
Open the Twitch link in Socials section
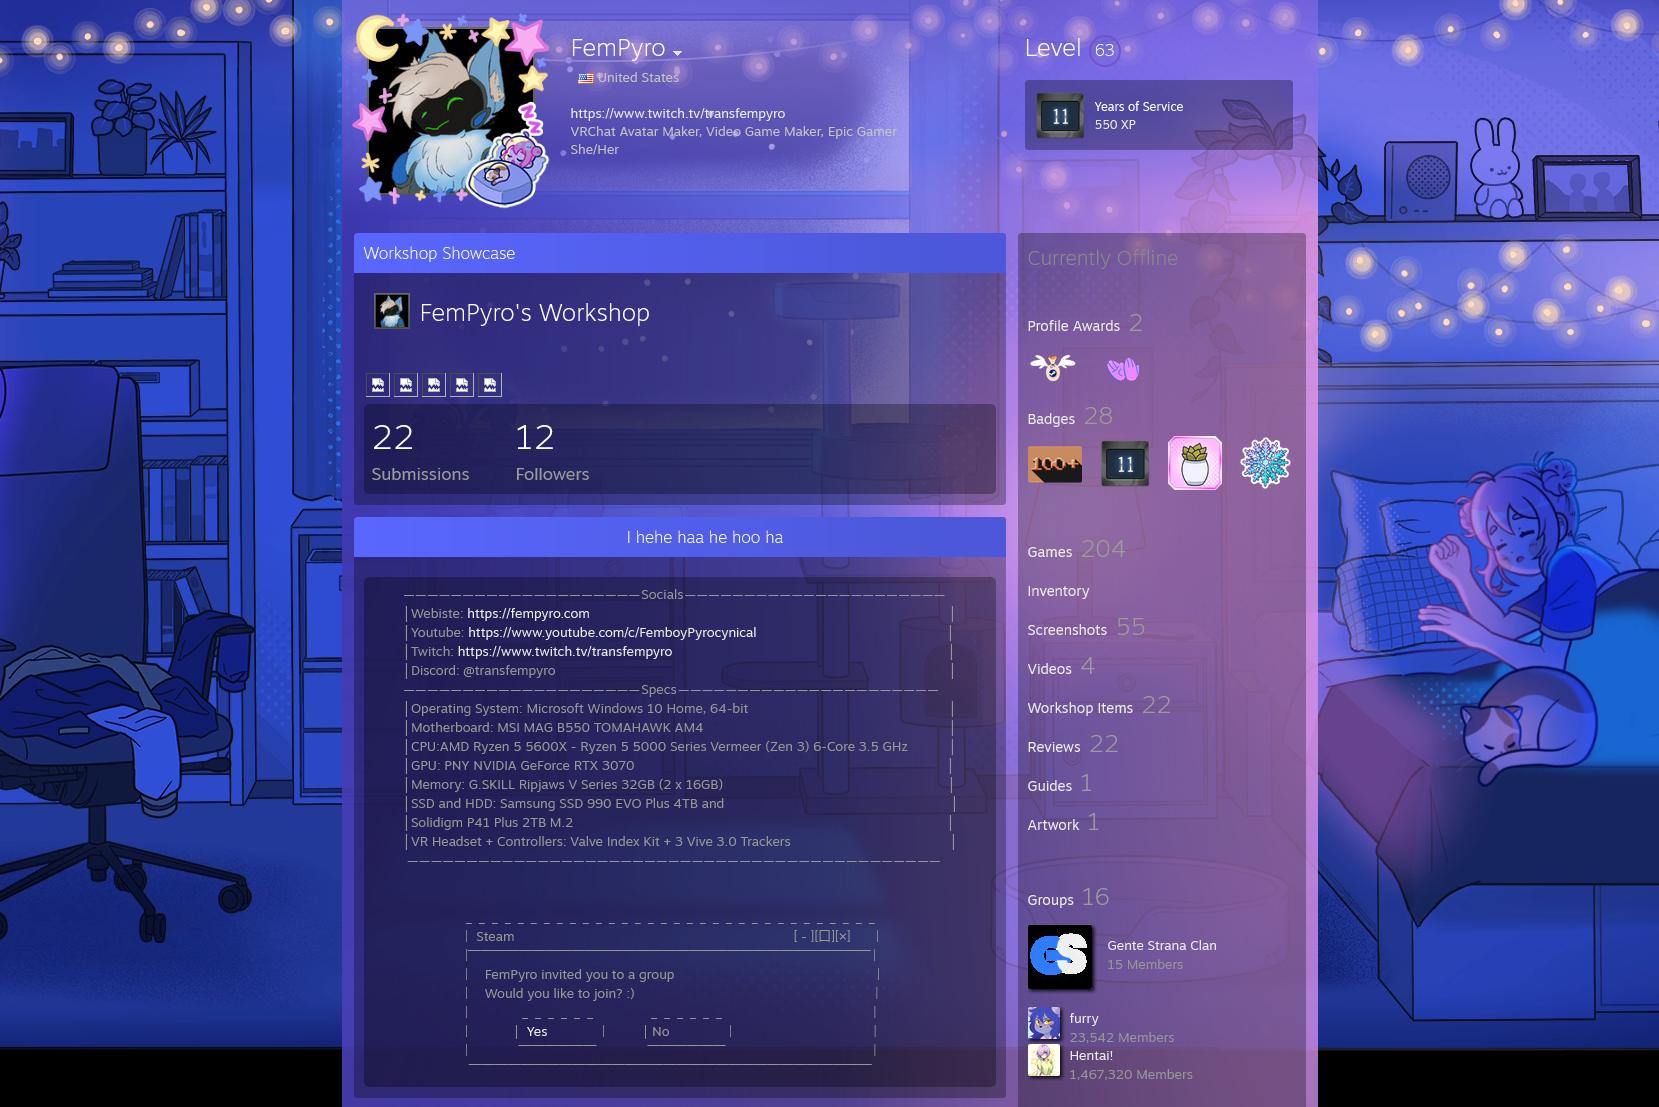click(565, 652)
